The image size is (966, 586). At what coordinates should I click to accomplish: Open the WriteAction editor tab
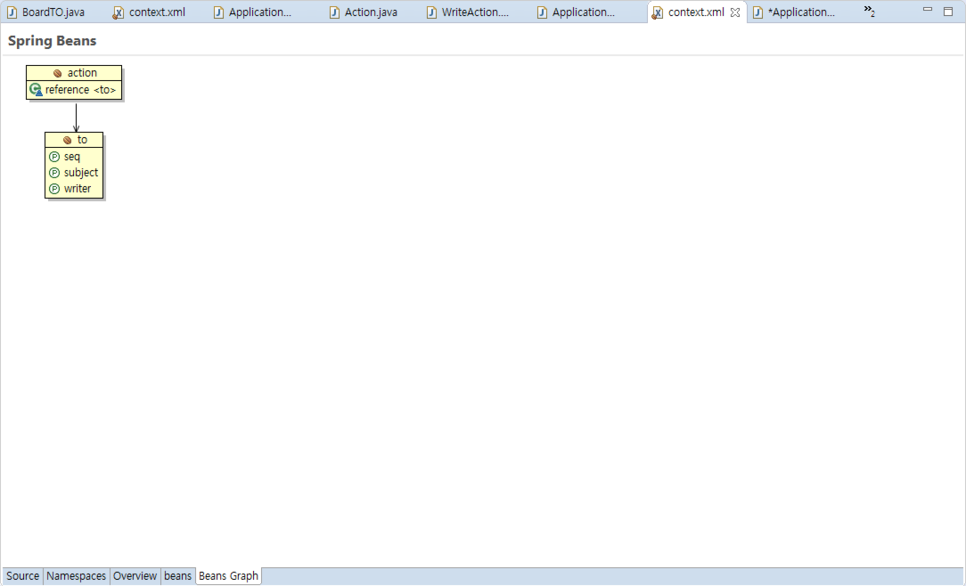coord(469,12)
